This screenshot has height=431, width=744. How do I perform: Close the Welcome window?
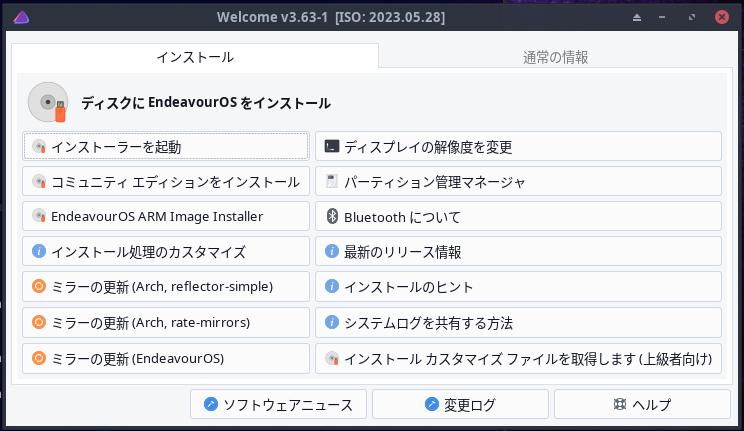(x=722, y=18)
